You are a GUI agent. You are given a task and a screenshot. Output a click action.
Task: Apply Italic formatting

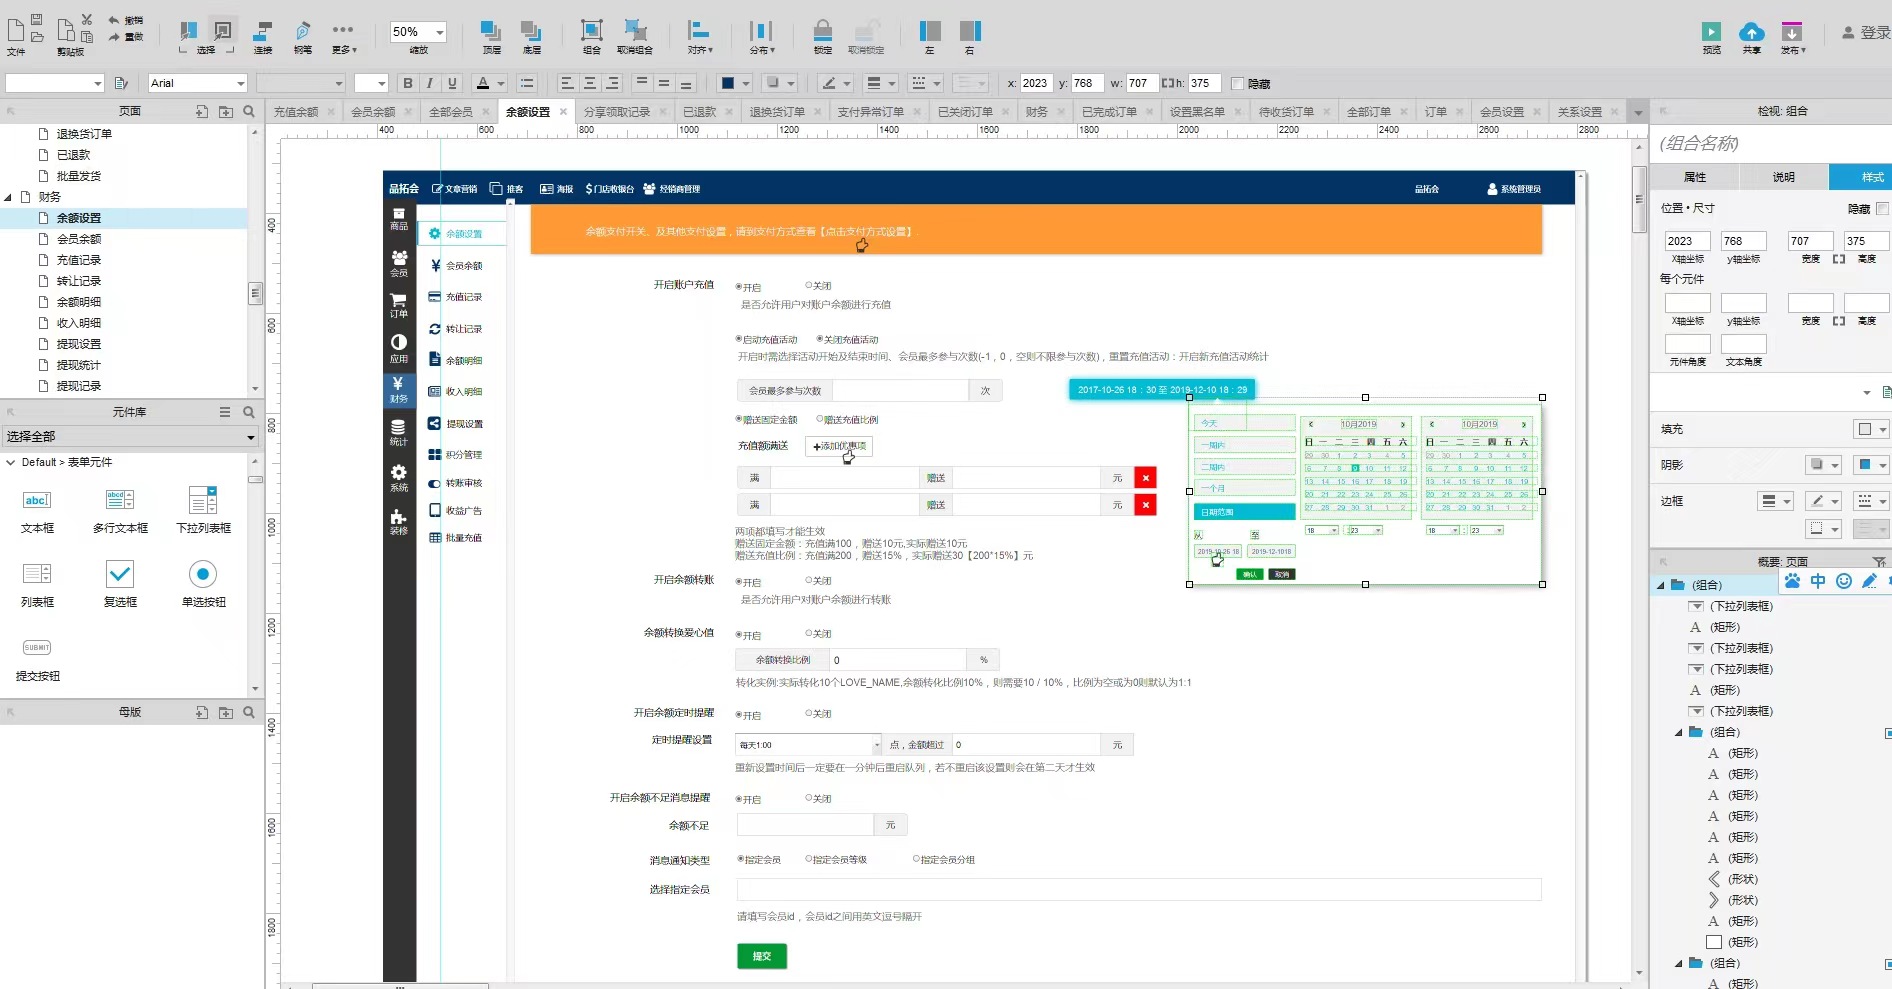coord(430,83)
